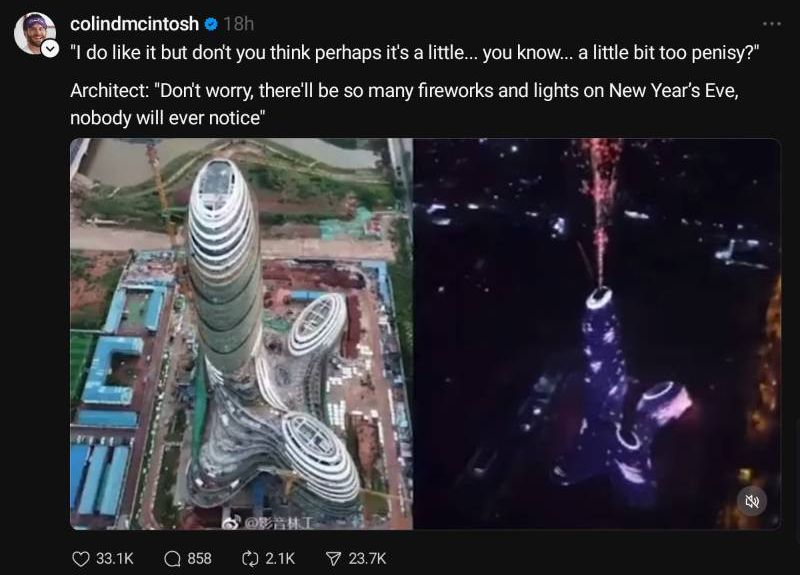Click the blue verified badge
This screenshot has height=575, width=800.
coord(211,24)
